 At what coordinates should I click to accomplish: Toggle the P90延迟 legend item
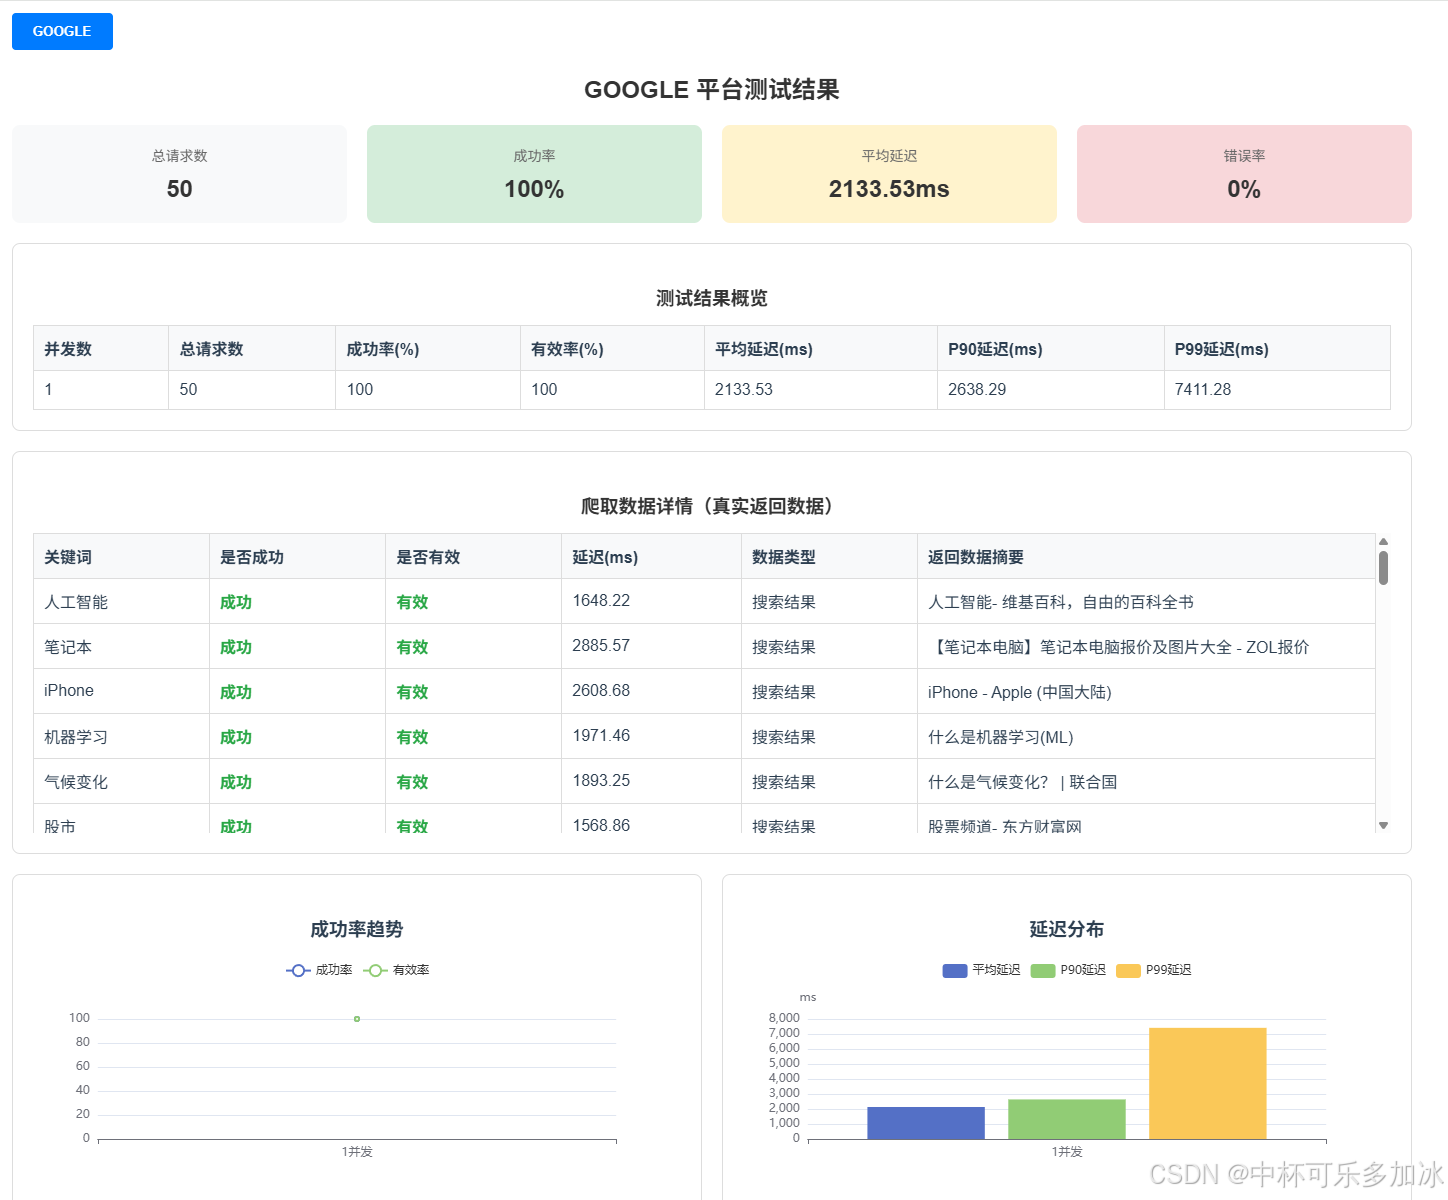coord(1068,970)
